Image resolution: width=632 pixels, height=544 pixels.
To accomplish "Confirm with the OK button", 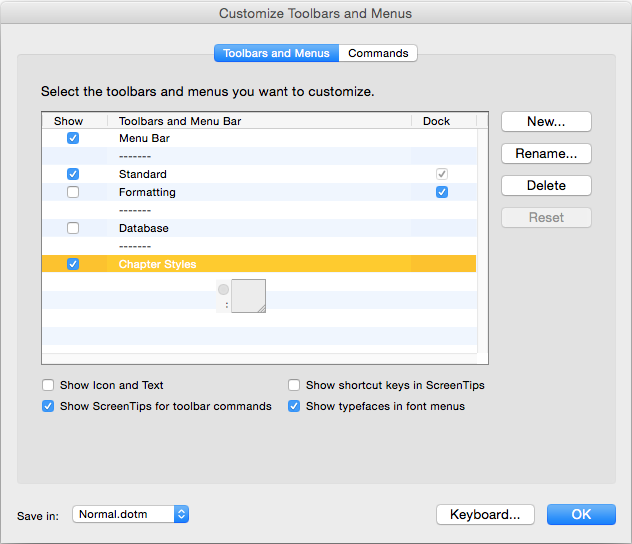I will click(581, 514).
